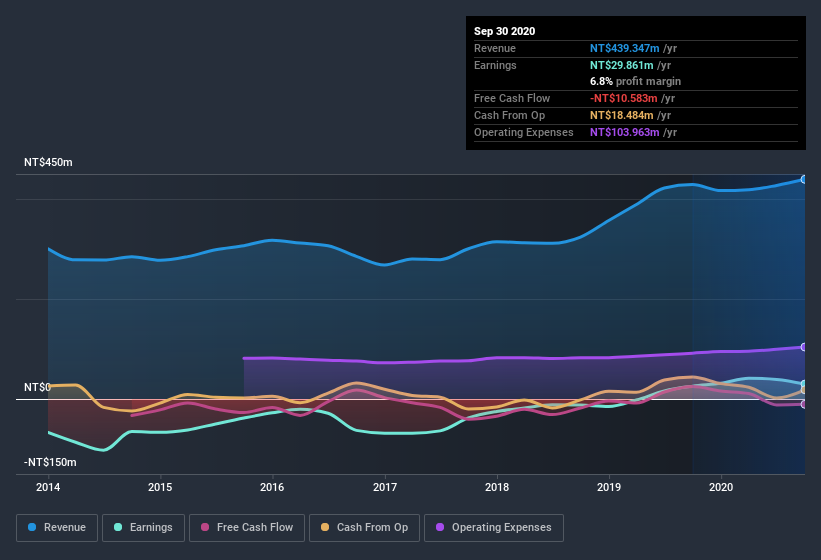Toggle the Free Cash Flow legend button
Screen dimensions: 821x560
(x=247, y=528)
